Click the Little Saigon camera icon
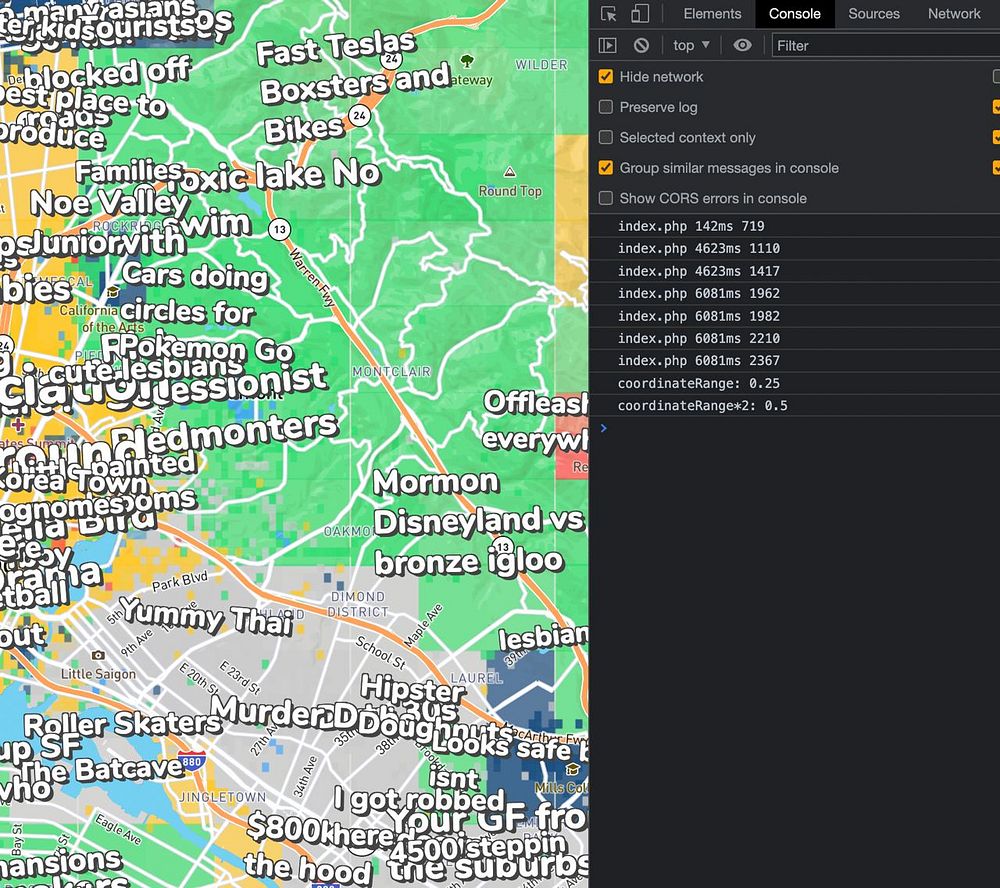Screen dimensions: 1000x888 point(98,655)
